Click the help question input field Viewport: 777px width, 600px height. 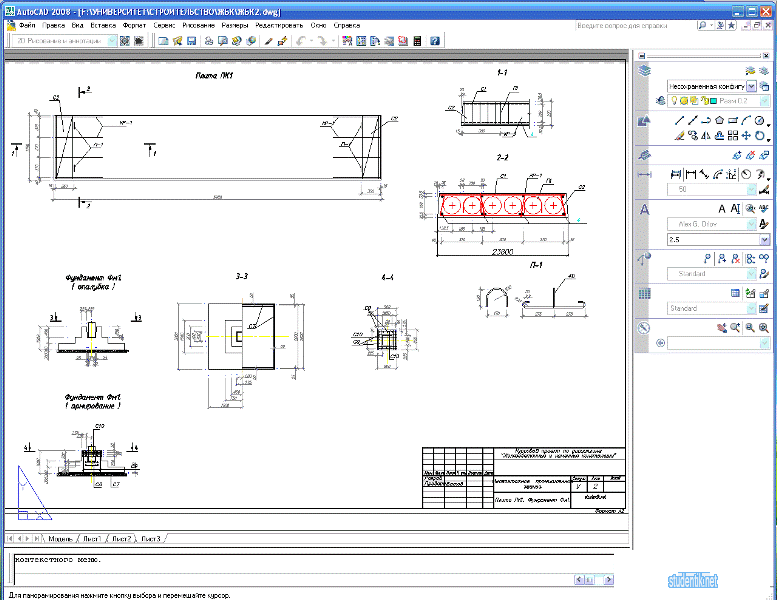coord(634,26)
